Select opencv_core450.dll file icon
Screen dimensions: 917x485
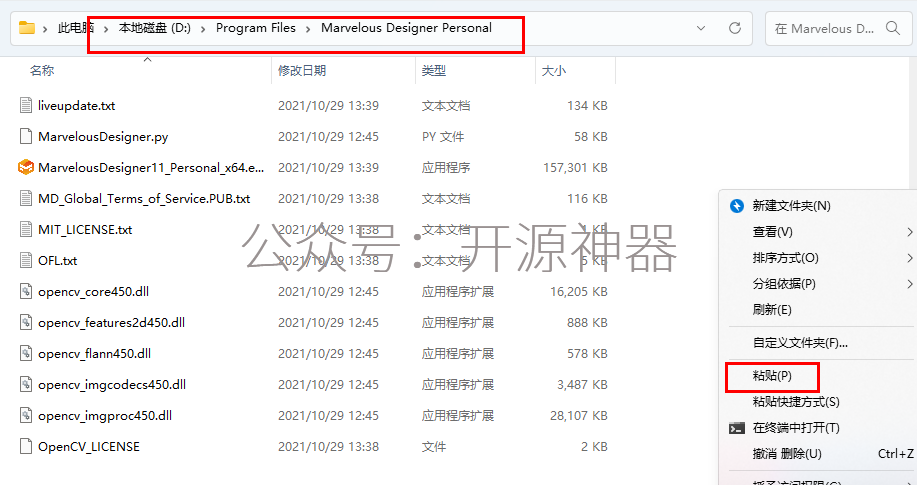click(26, 291)
